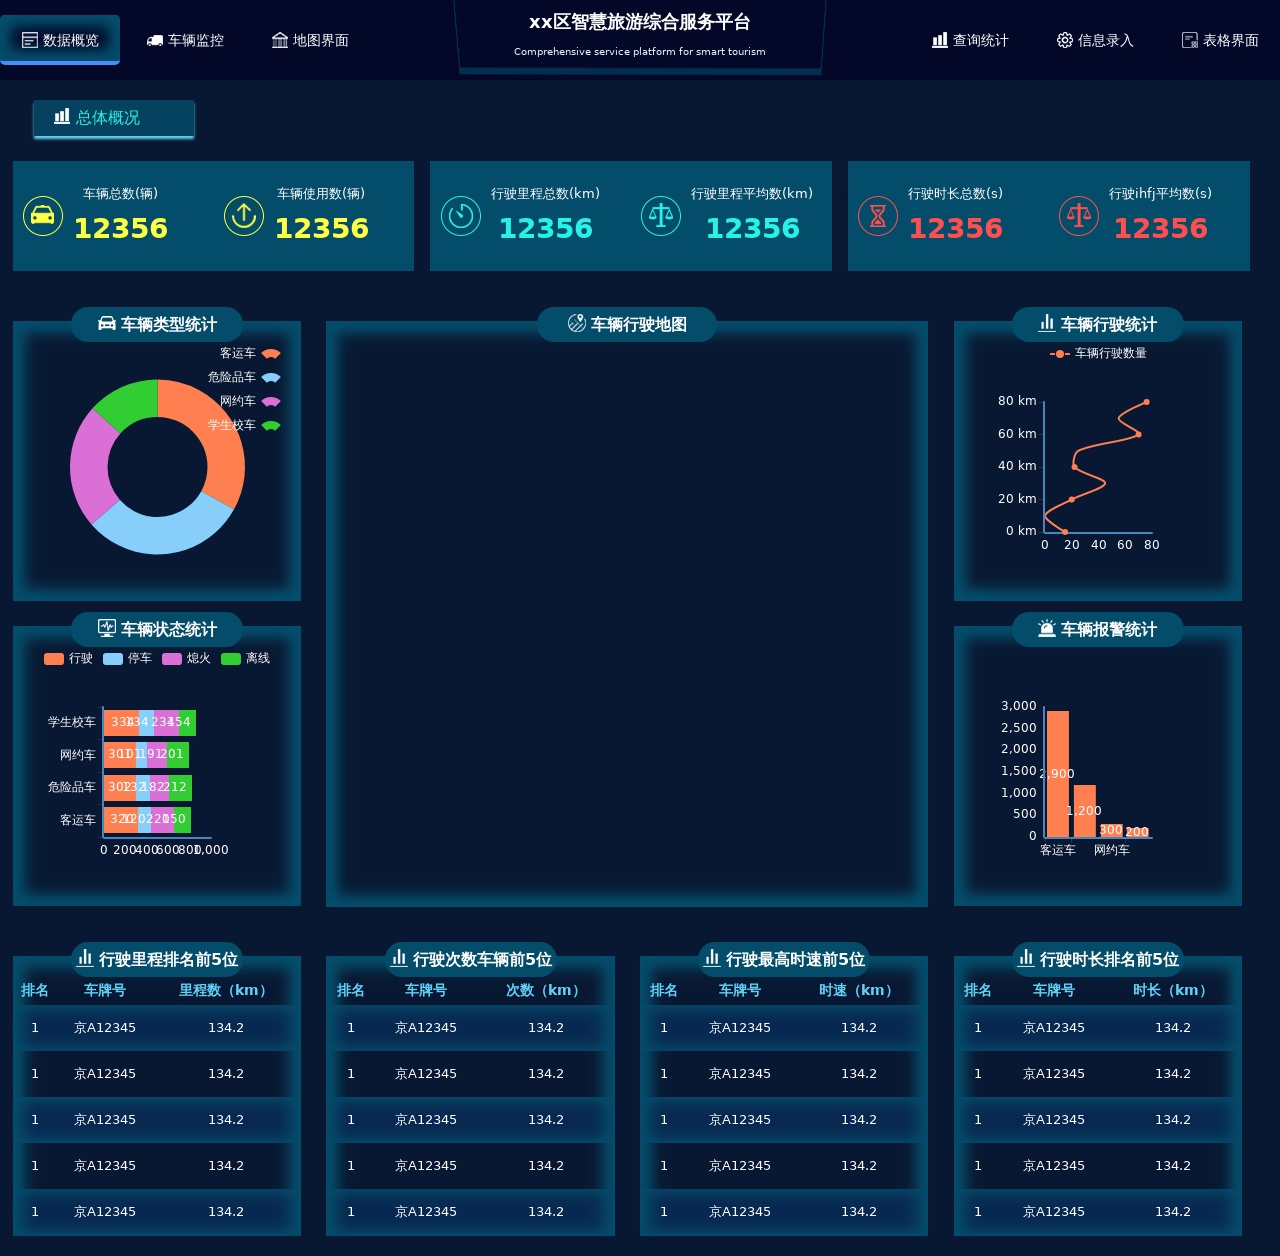
Task: Click the map icon in 车辆行驶地图 header
Action: (577, 323)
